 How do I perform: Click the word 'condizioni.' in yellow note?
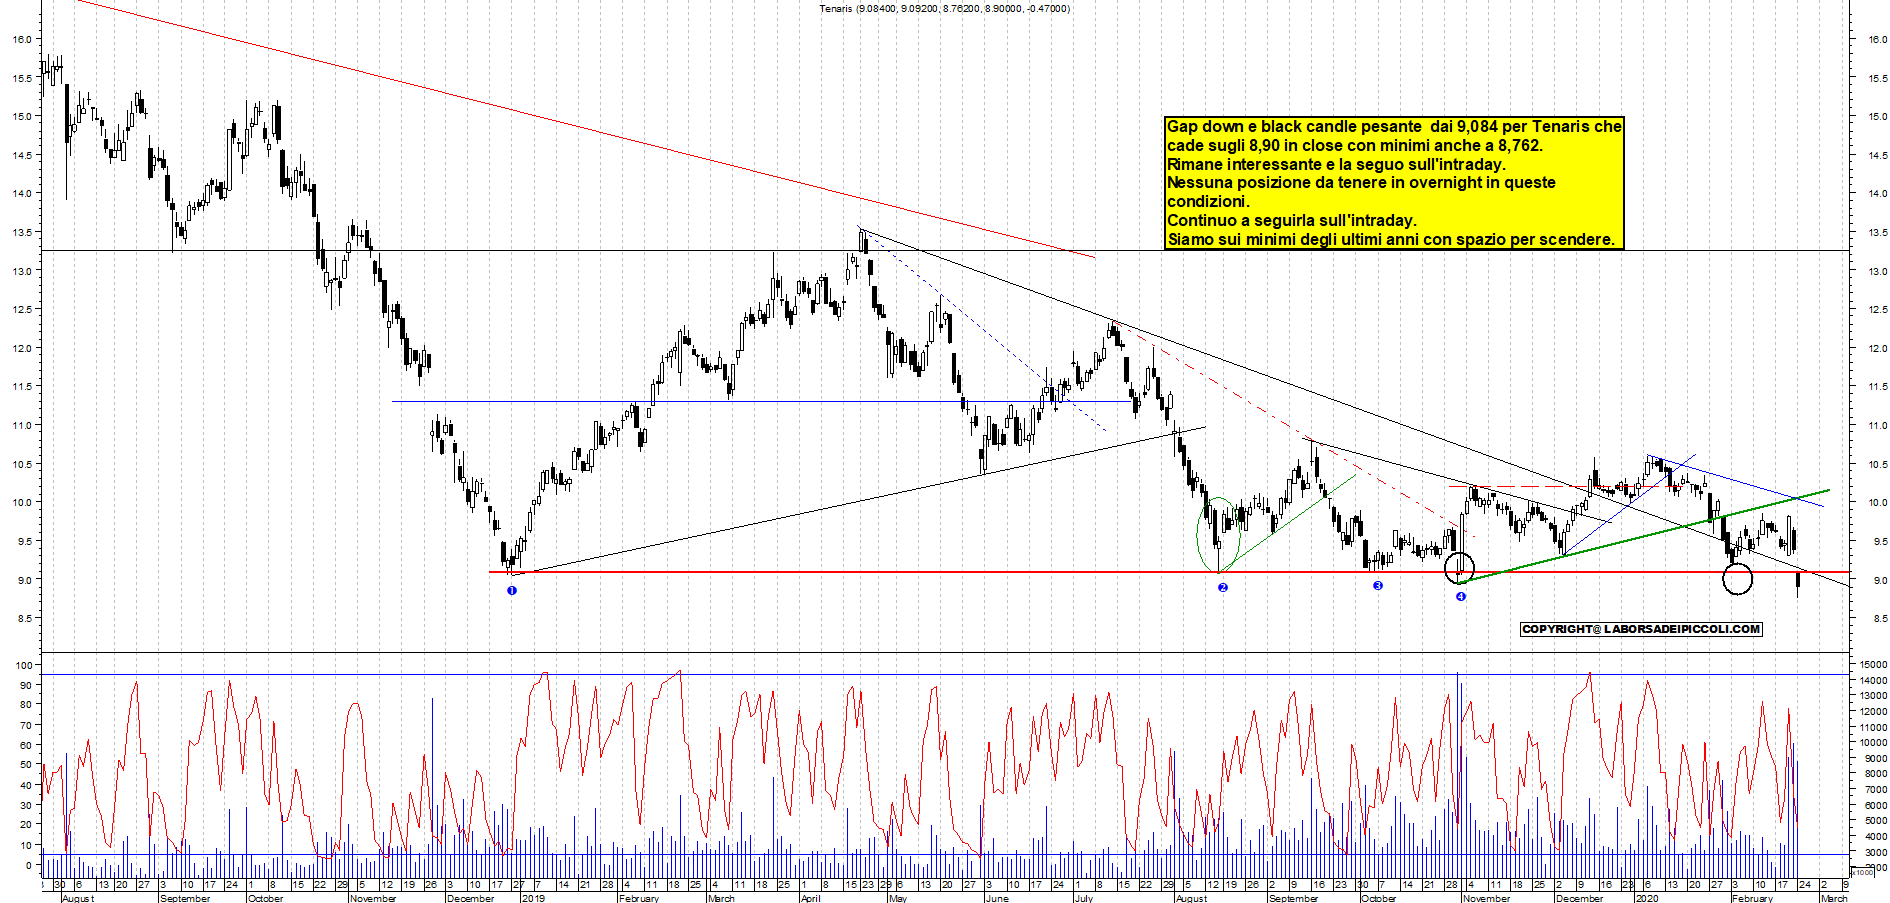click(1208, 201)
